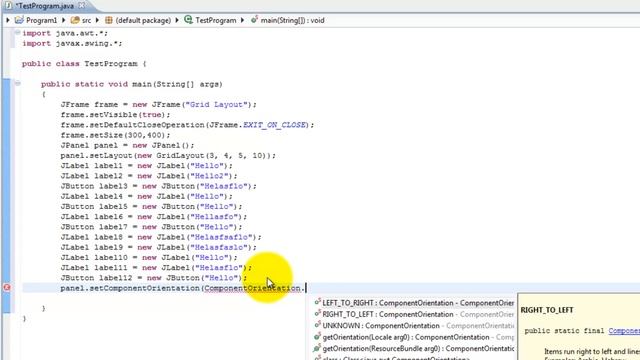640x360 pixels.
Task: Click the default package icon
Action: coord(109,20)
